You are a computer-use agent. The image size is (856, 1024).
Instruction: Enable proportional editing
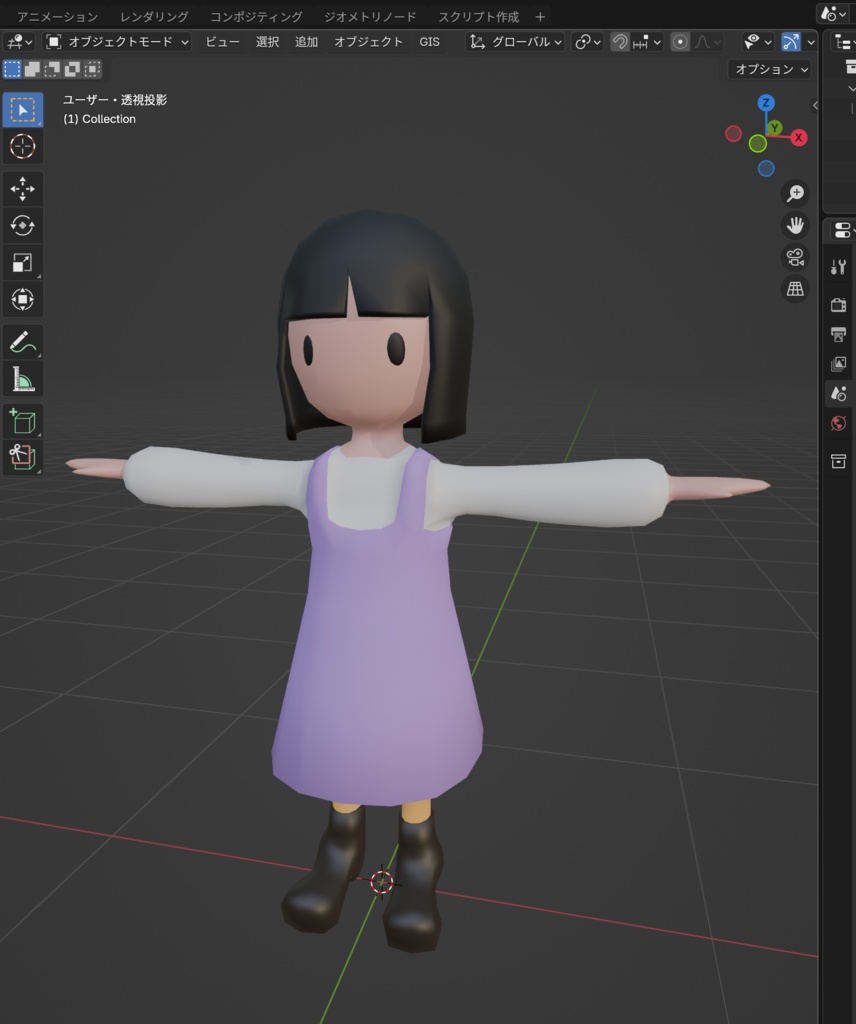[681, 42]
